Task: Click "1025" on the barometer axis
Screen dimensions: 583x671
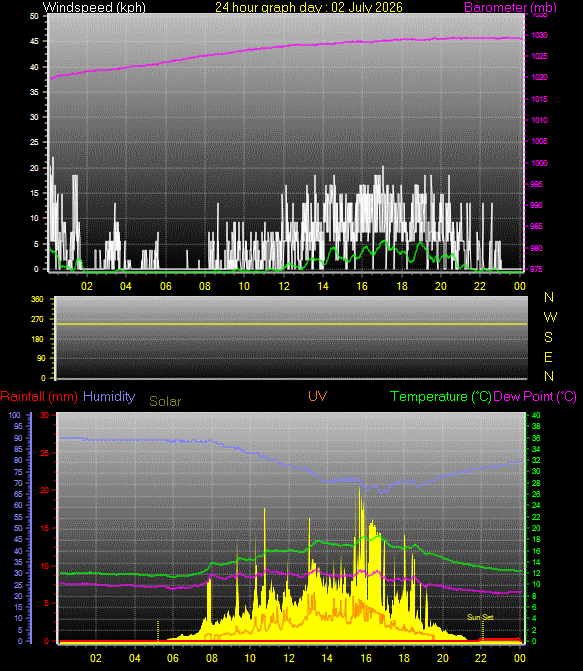Action: tap(539, 56)
